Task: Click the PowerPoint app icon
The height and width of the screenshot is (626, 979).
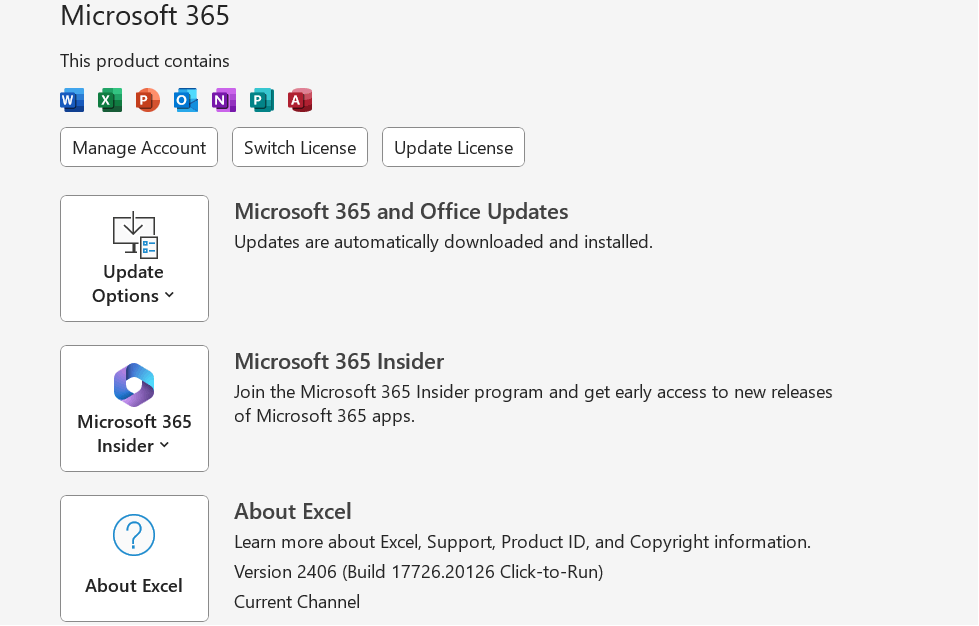Action: (x=148, y=100)
